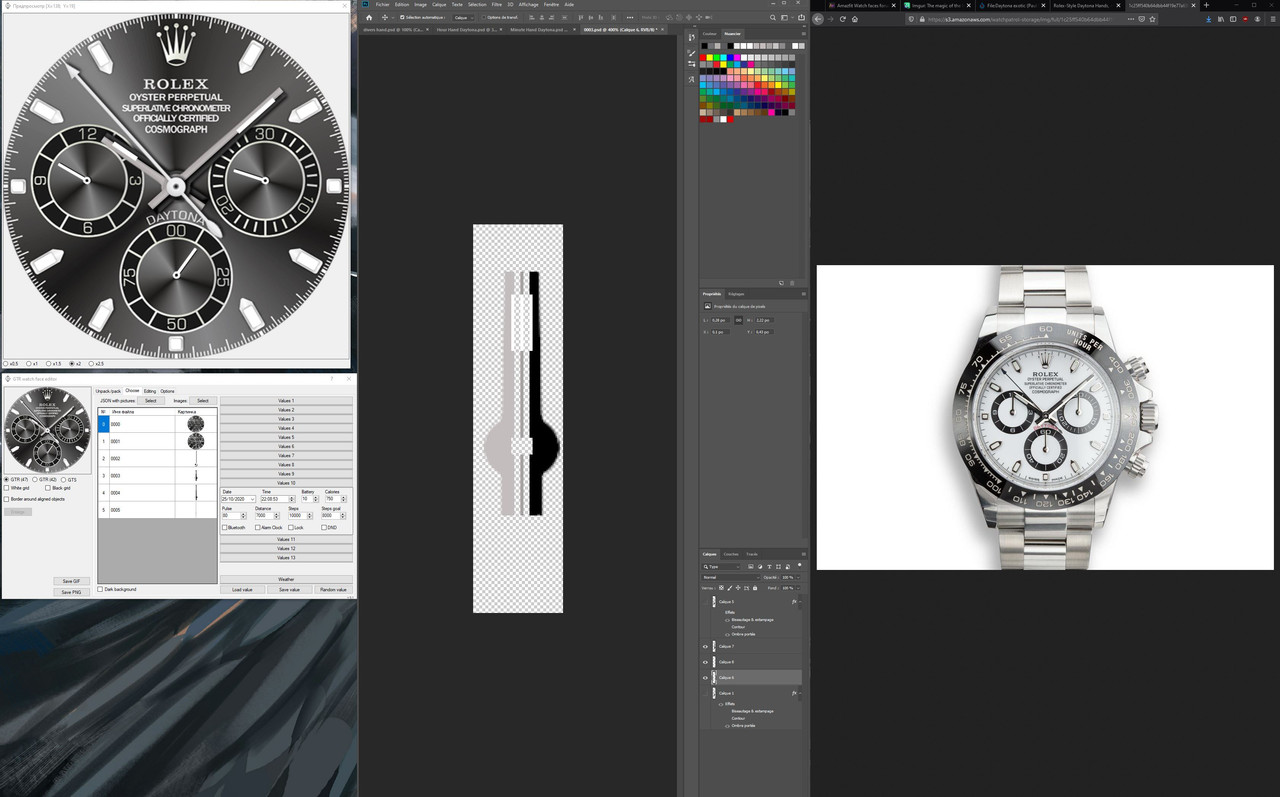This screenshot has width=1280, height=797.
Task: Click the Load value button
Action: [242, 589]
